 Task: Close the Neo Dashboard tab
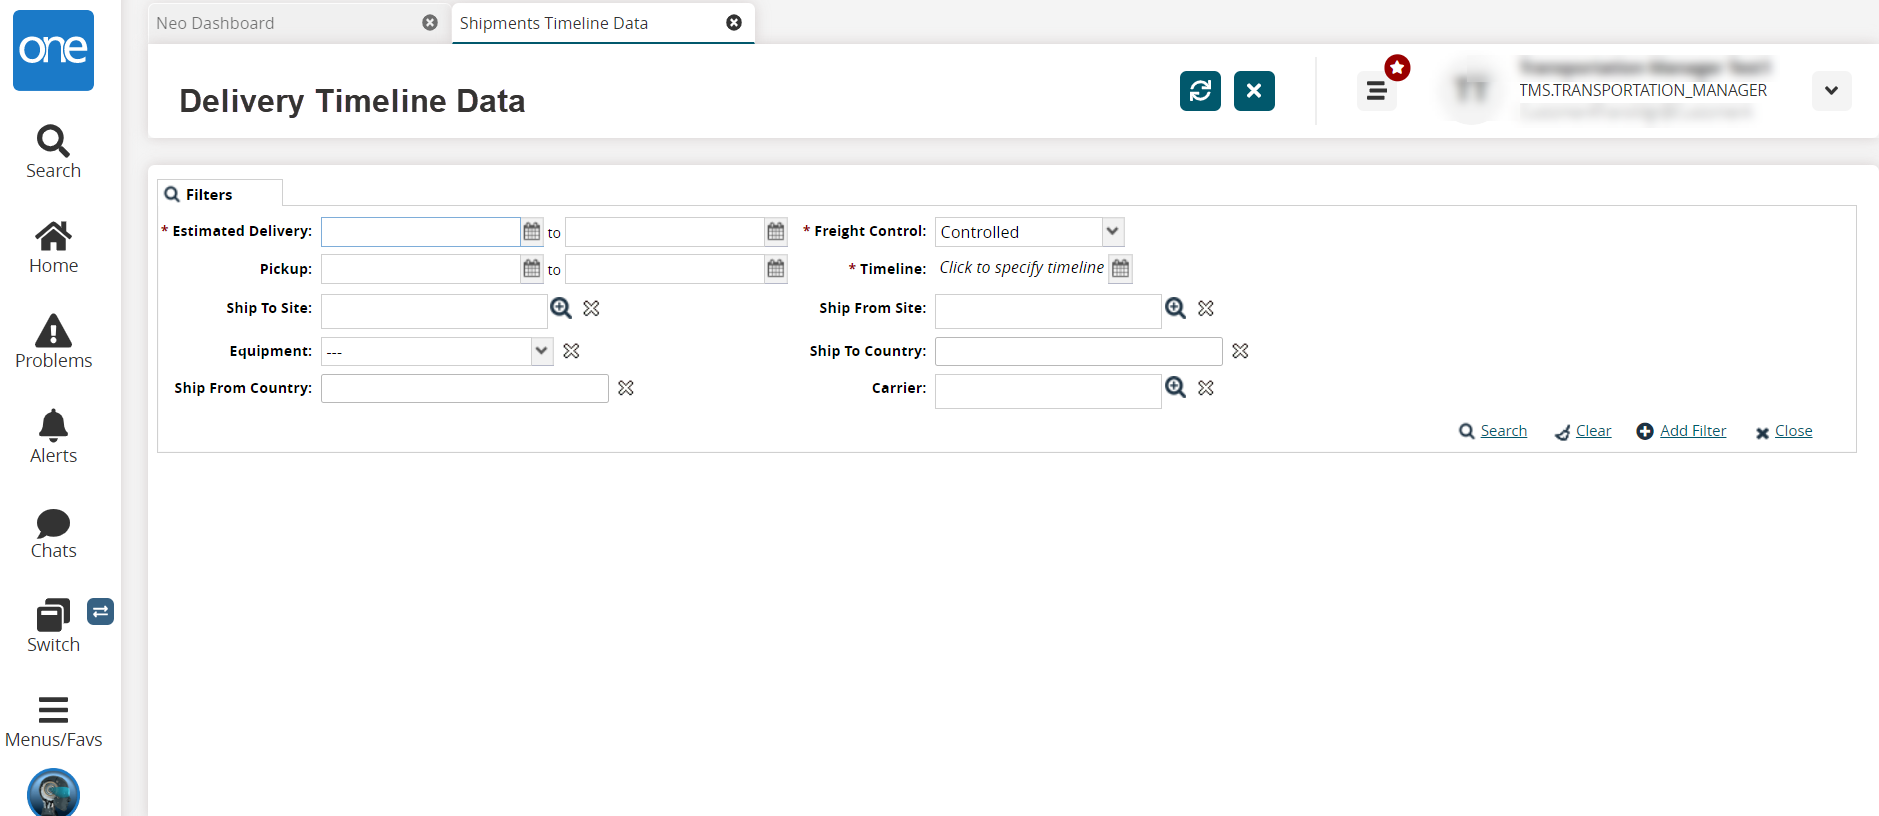430,23
